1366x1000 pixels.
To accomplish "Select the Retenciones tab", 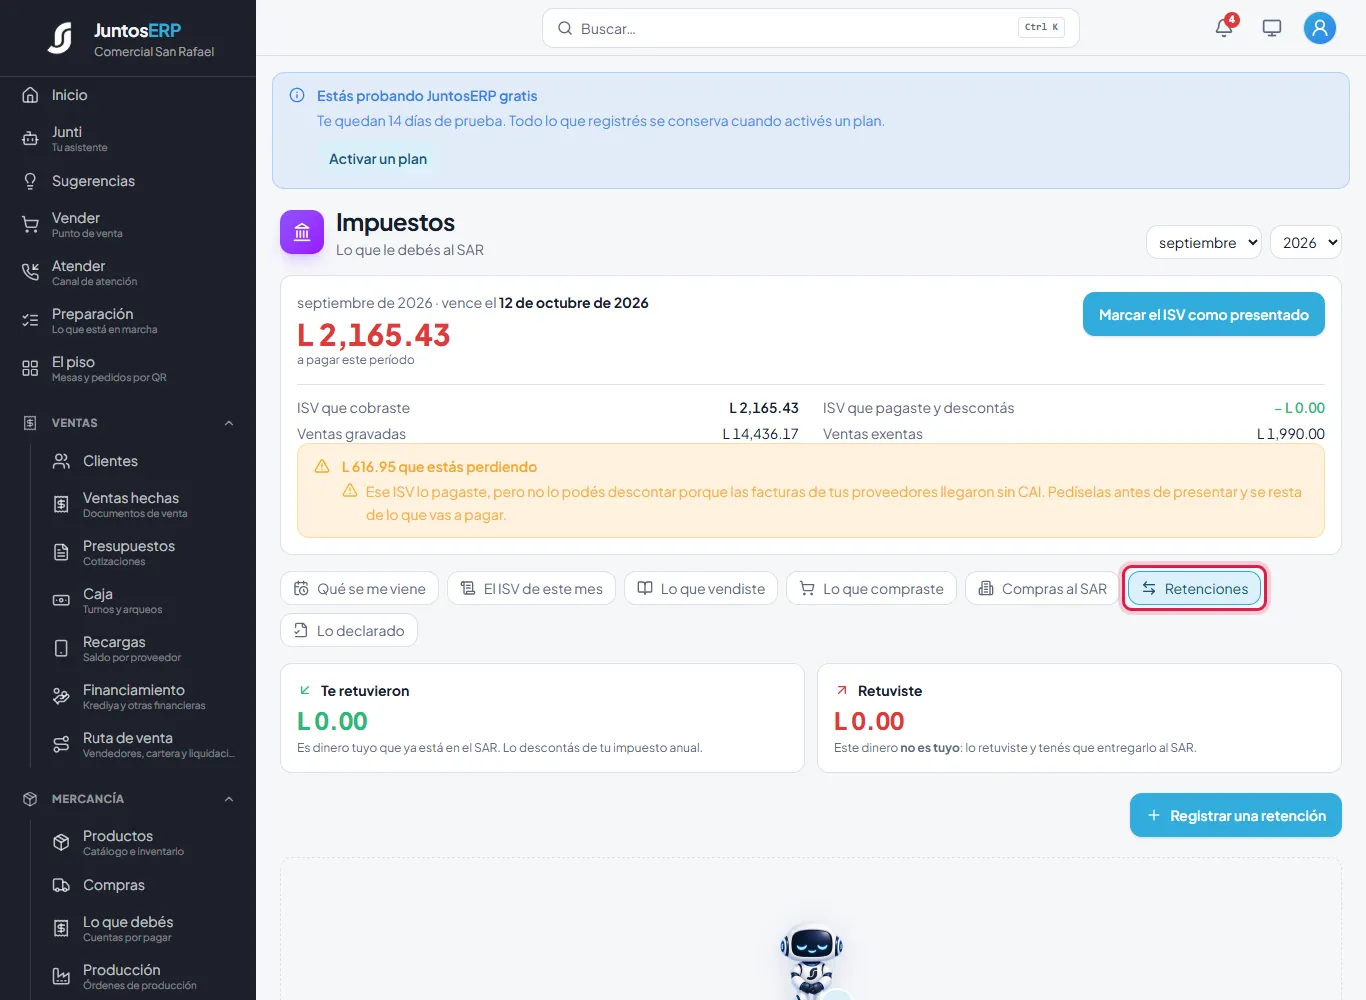I will (x=1195, y=589).
